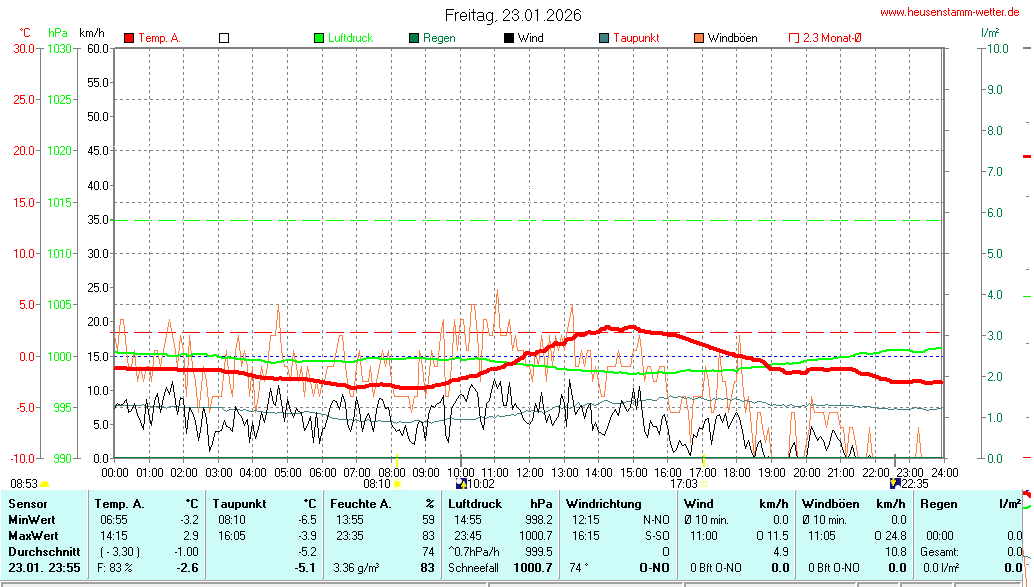Viewport: 1034px width, 587px height.
Task: Click the yellow icon beside 08:53
Action: coord(45,483)
